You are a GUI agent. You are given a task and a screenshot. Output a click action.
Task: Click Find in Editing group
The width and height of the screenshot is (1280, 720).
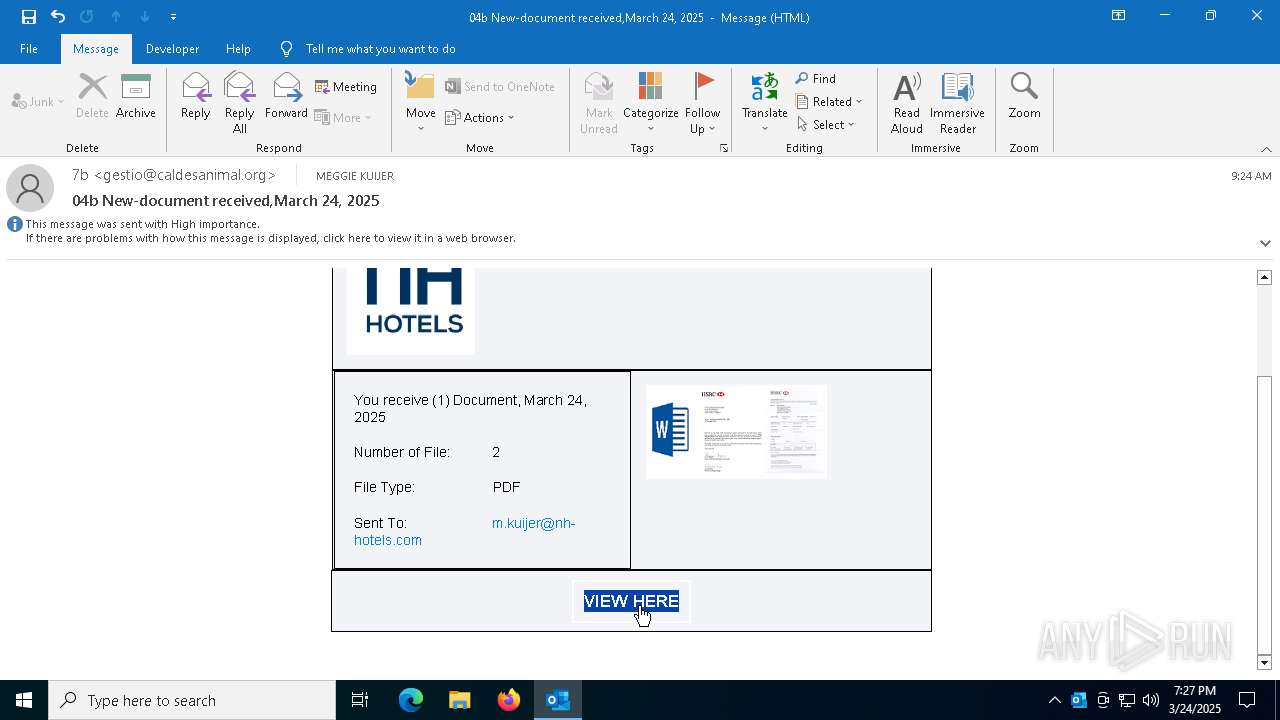pos(816,79)
